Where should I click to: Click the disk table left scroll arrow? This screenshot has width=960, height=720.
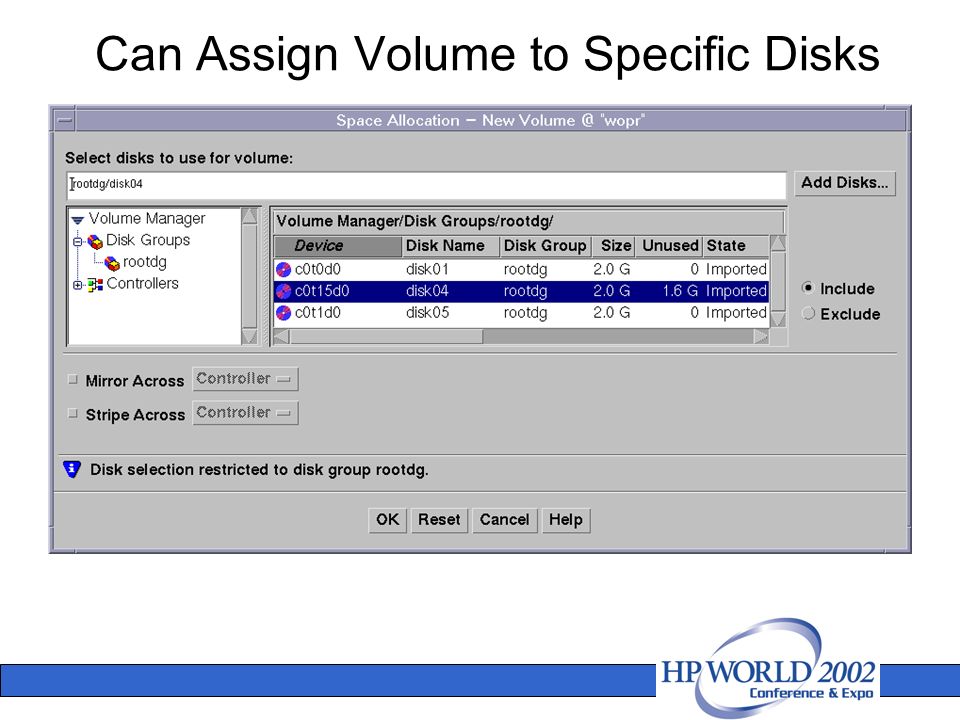click(x=282, y=337)
